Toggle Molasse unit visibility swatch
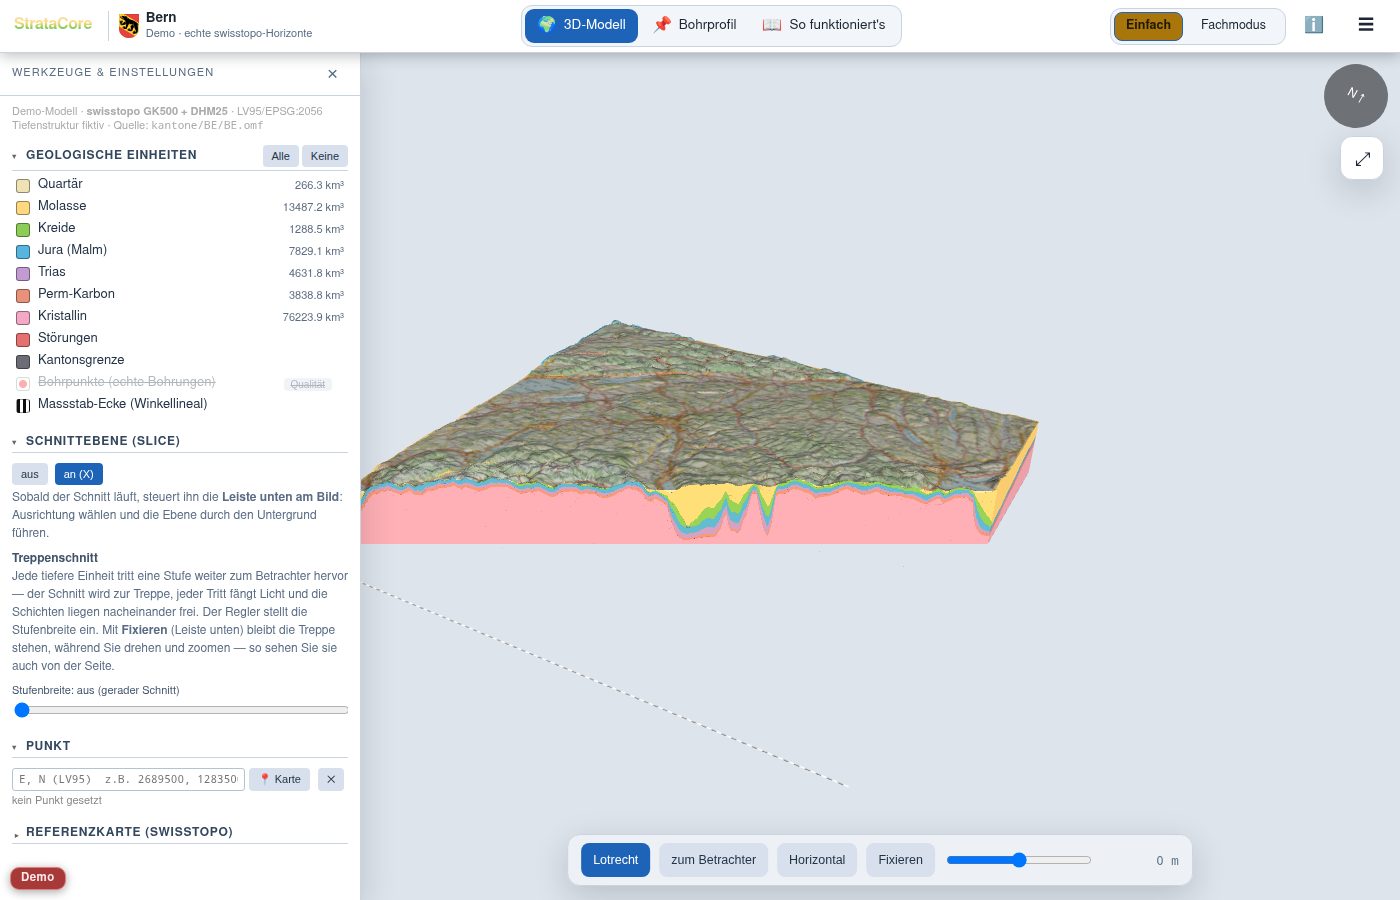The image size is (1400, 900). [23, 207]
